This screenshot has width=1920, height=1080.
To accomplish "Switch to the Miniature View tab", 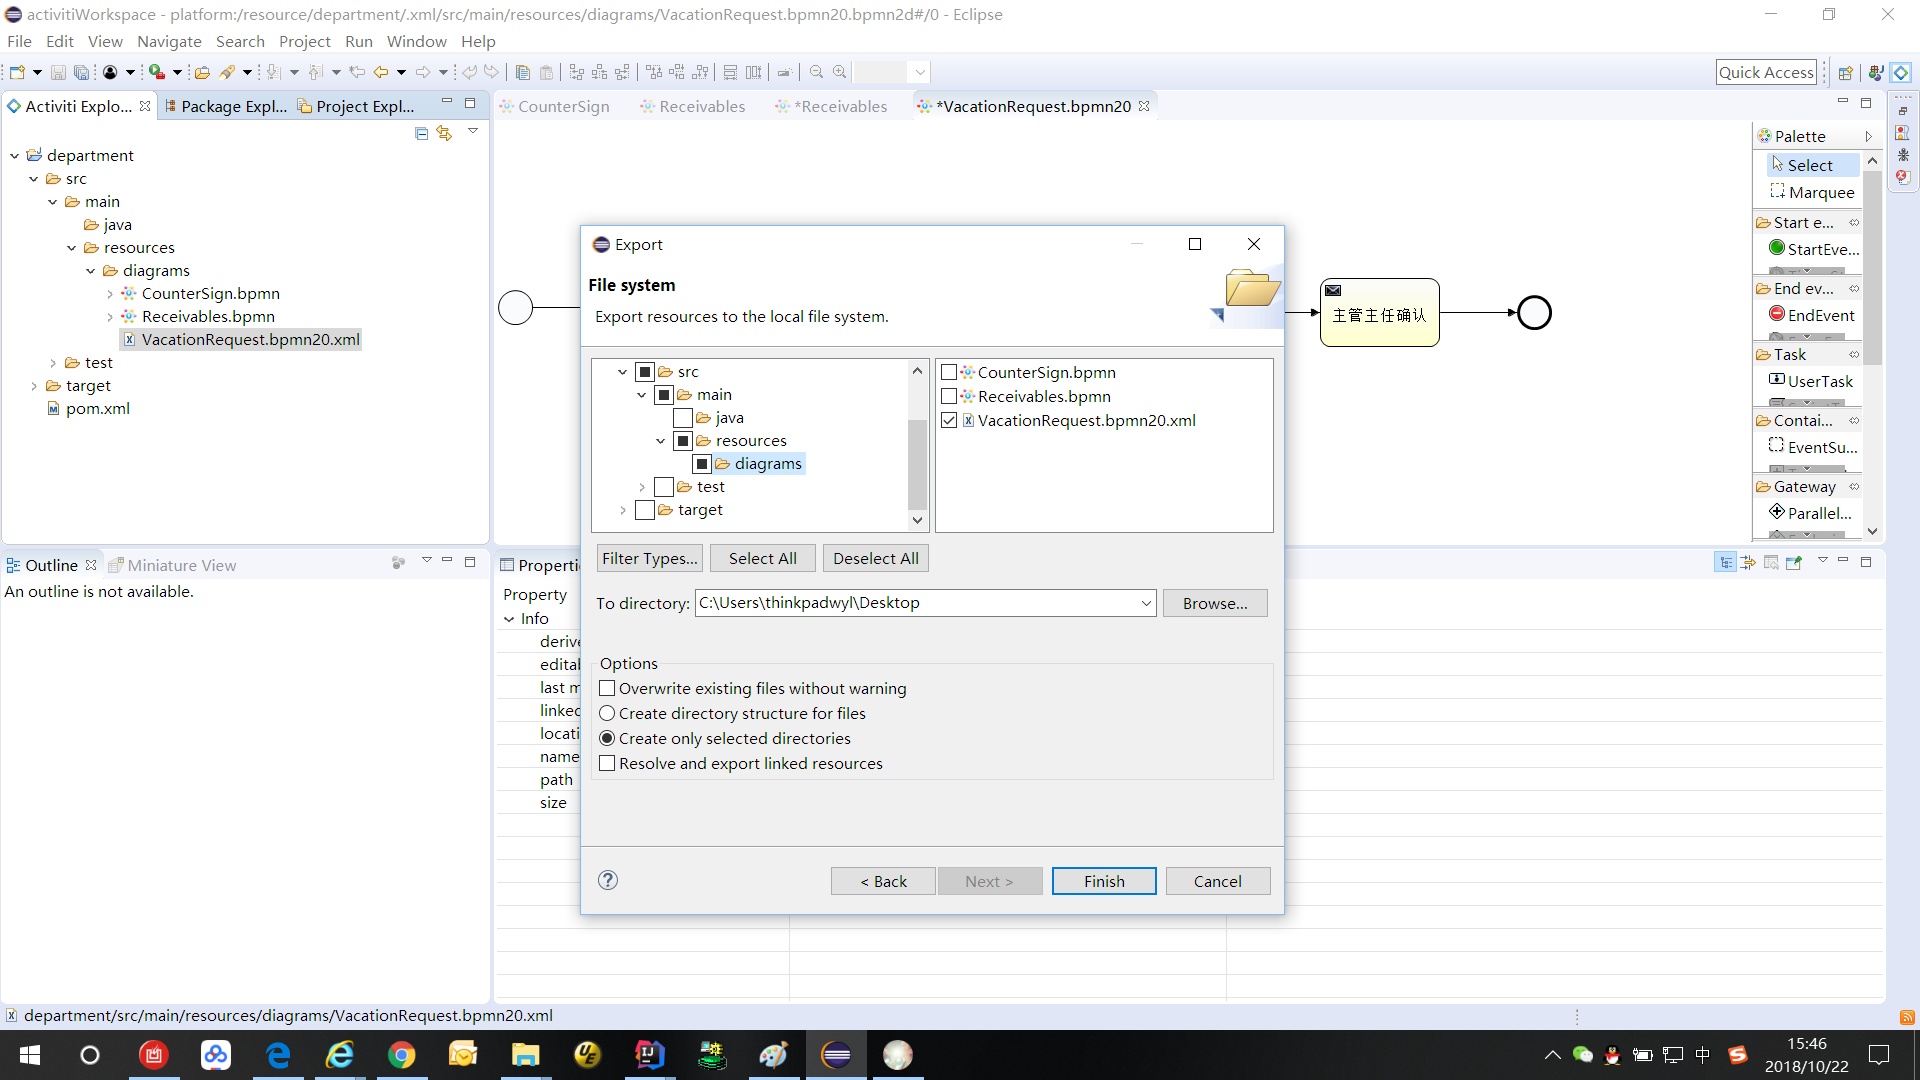I will pos(172,565).
